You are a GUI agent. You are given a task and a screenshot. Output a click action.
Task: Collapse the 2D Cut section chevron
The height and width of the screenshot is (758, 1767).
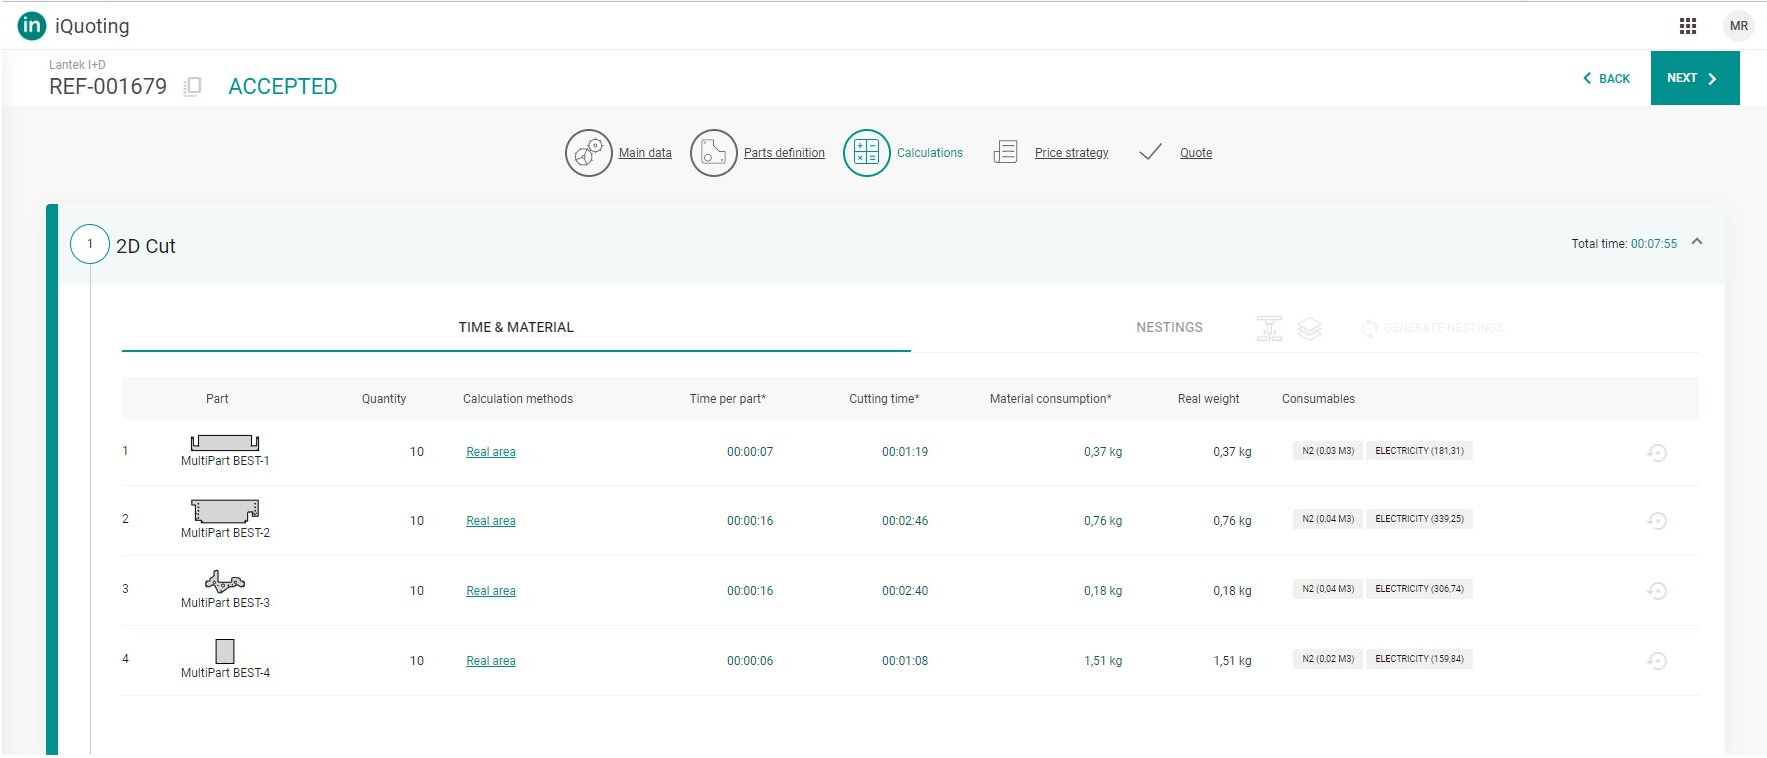pos(1697,242)
